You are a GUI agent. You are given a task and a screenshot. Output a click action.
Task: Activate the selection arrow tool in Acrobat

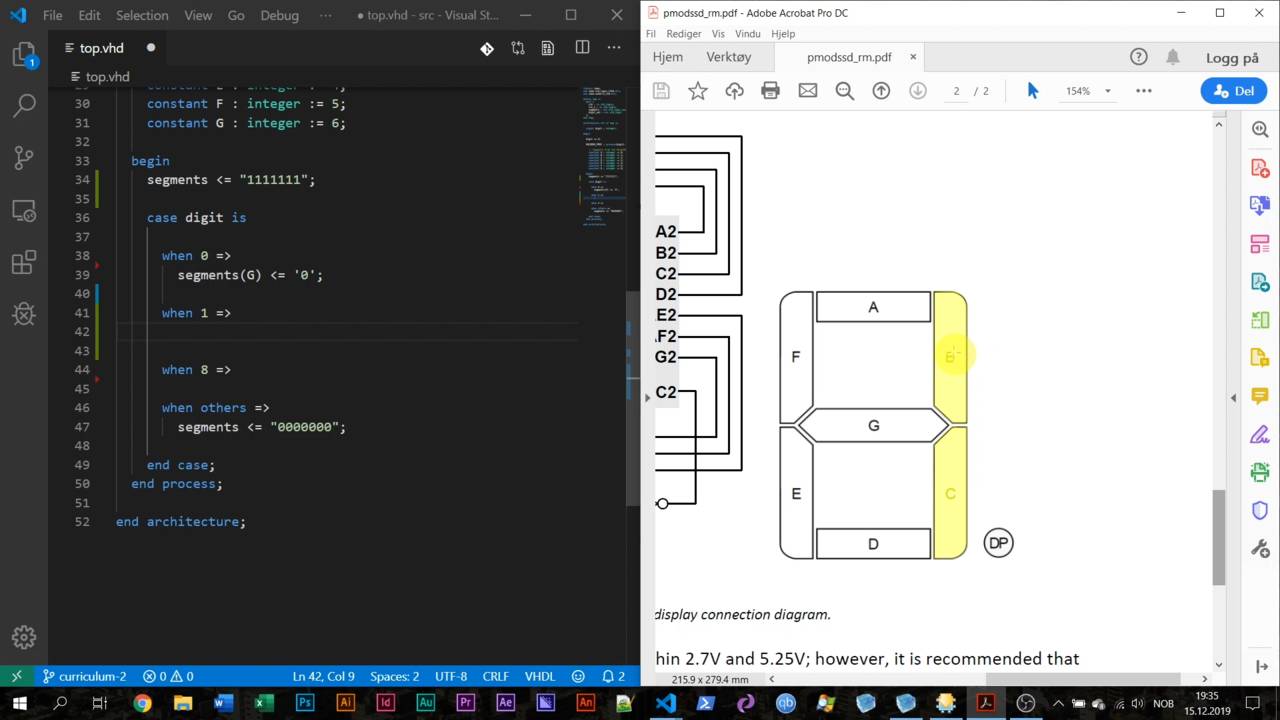coord(1033,91)
